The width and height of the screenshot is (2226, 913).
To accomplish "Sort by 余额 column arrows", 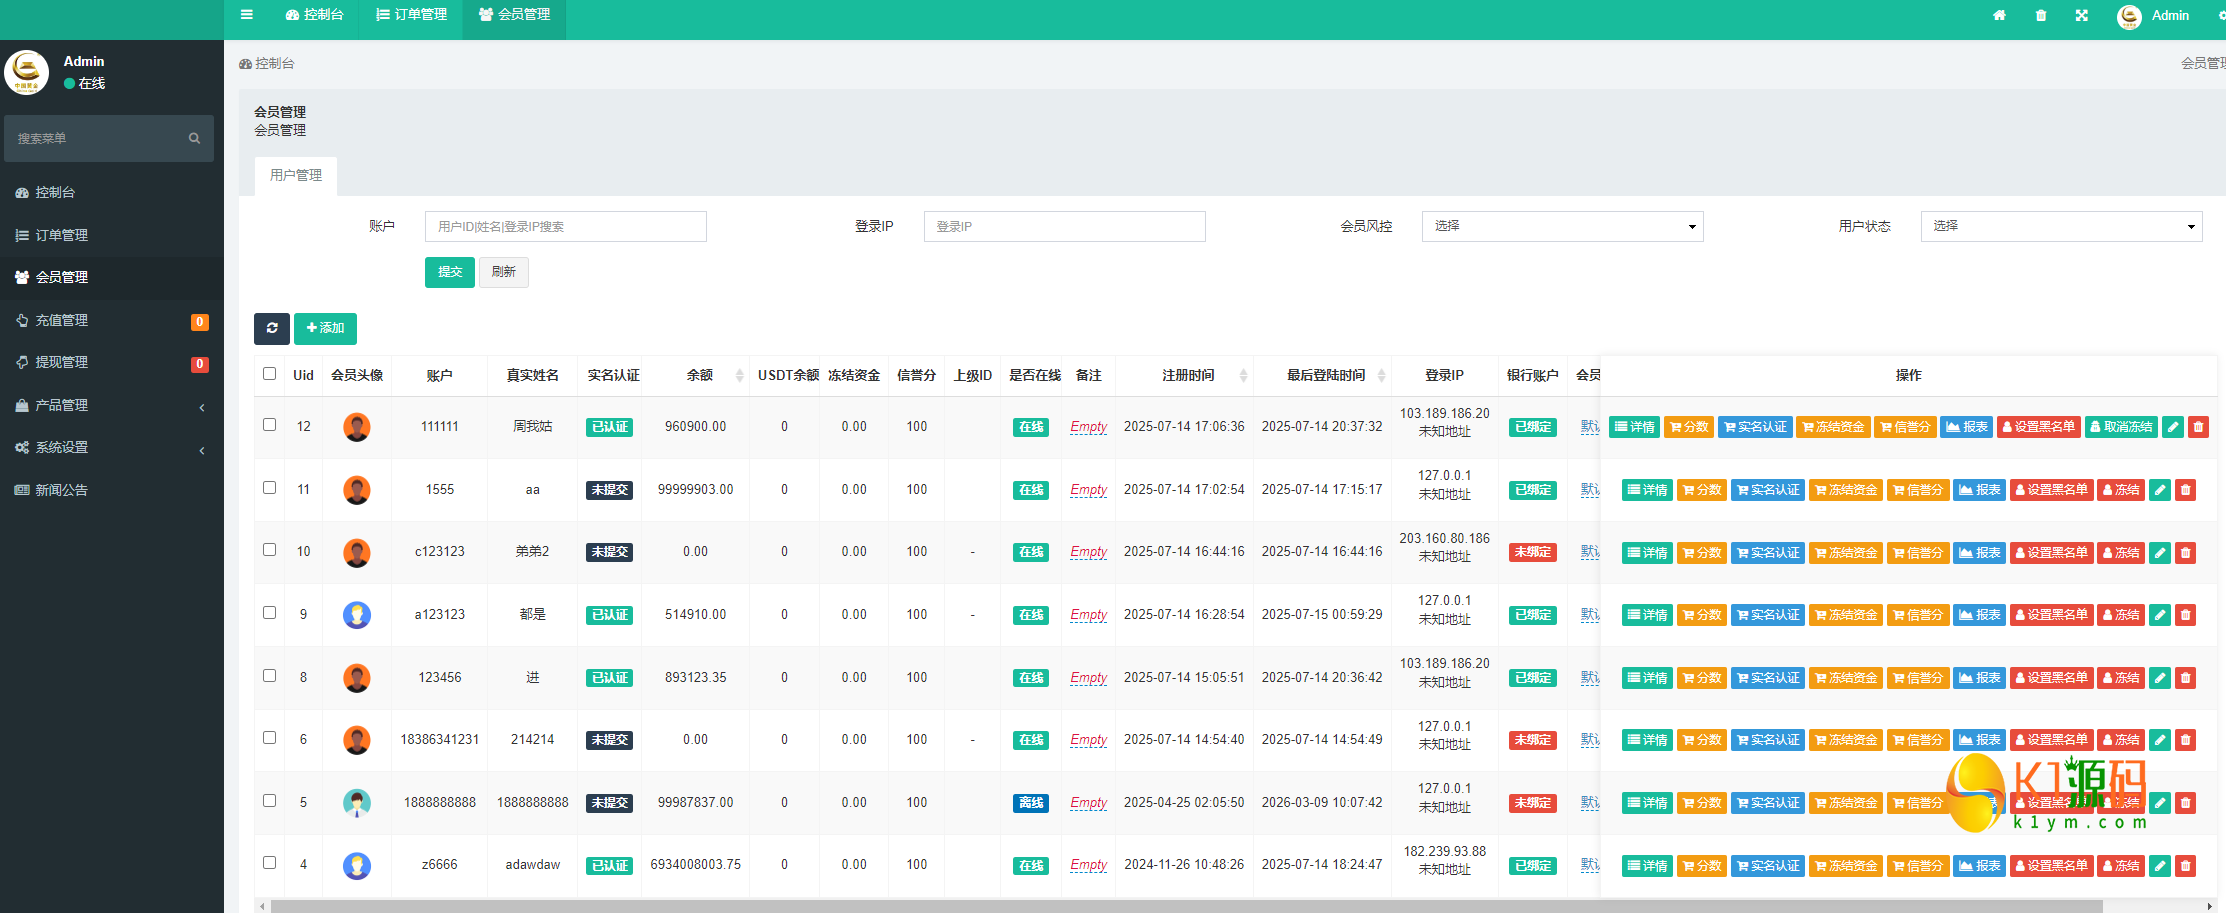I will (739, 376).
